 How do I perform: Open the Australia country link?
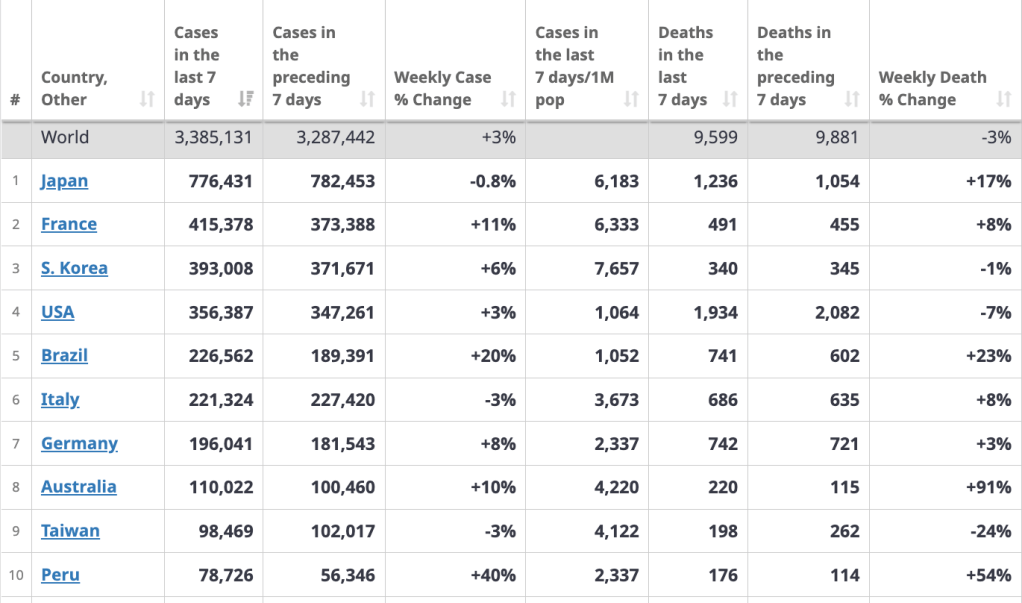point(78,487)
